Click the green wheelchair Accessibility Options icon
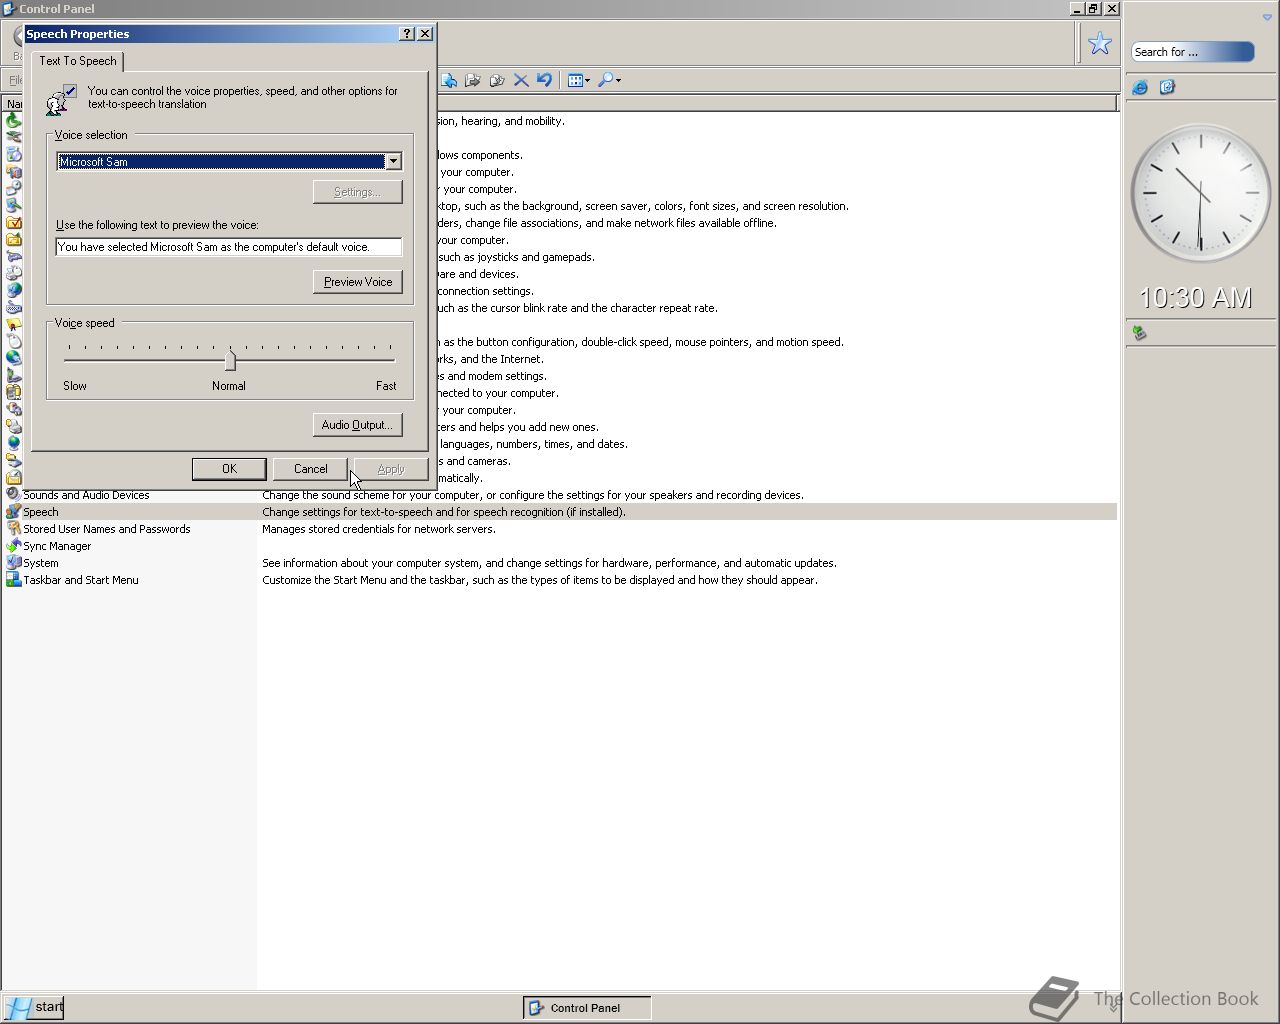Screen dimensions: 1280x1024 tap(13, 121)
